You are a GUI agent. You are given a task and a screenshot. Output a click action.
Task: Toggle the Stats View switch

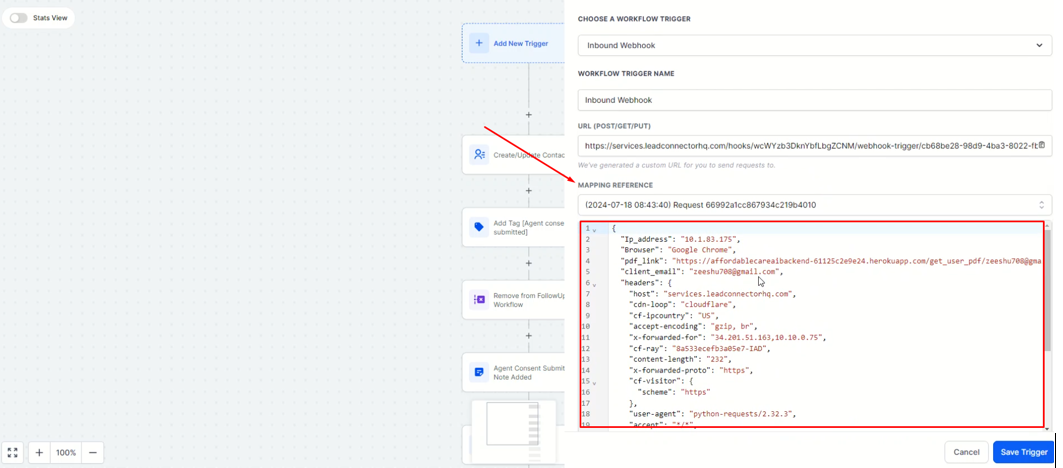point(18,18)
